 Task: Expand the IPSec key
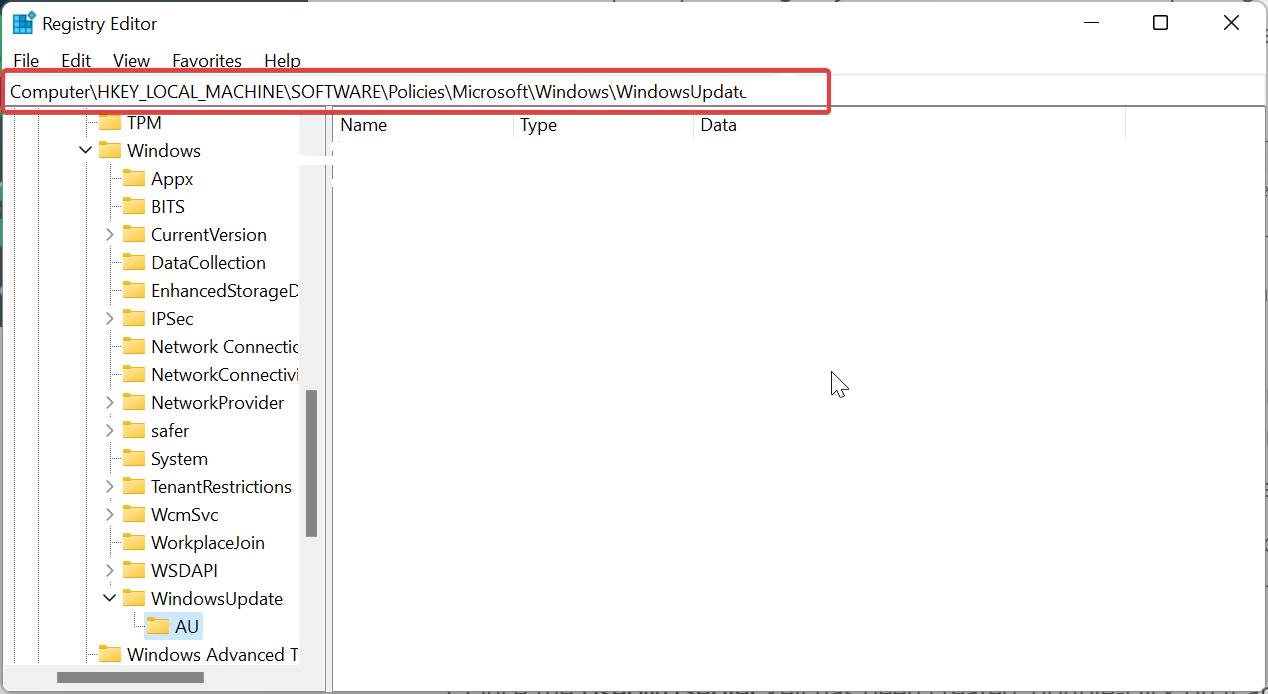click(110, 319)
